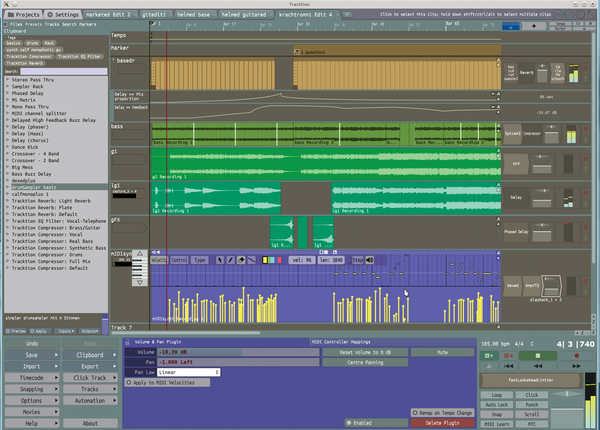Click the yellow note colour swatch
This screenshot has height=430, width=600.
[x=265, y=260]
